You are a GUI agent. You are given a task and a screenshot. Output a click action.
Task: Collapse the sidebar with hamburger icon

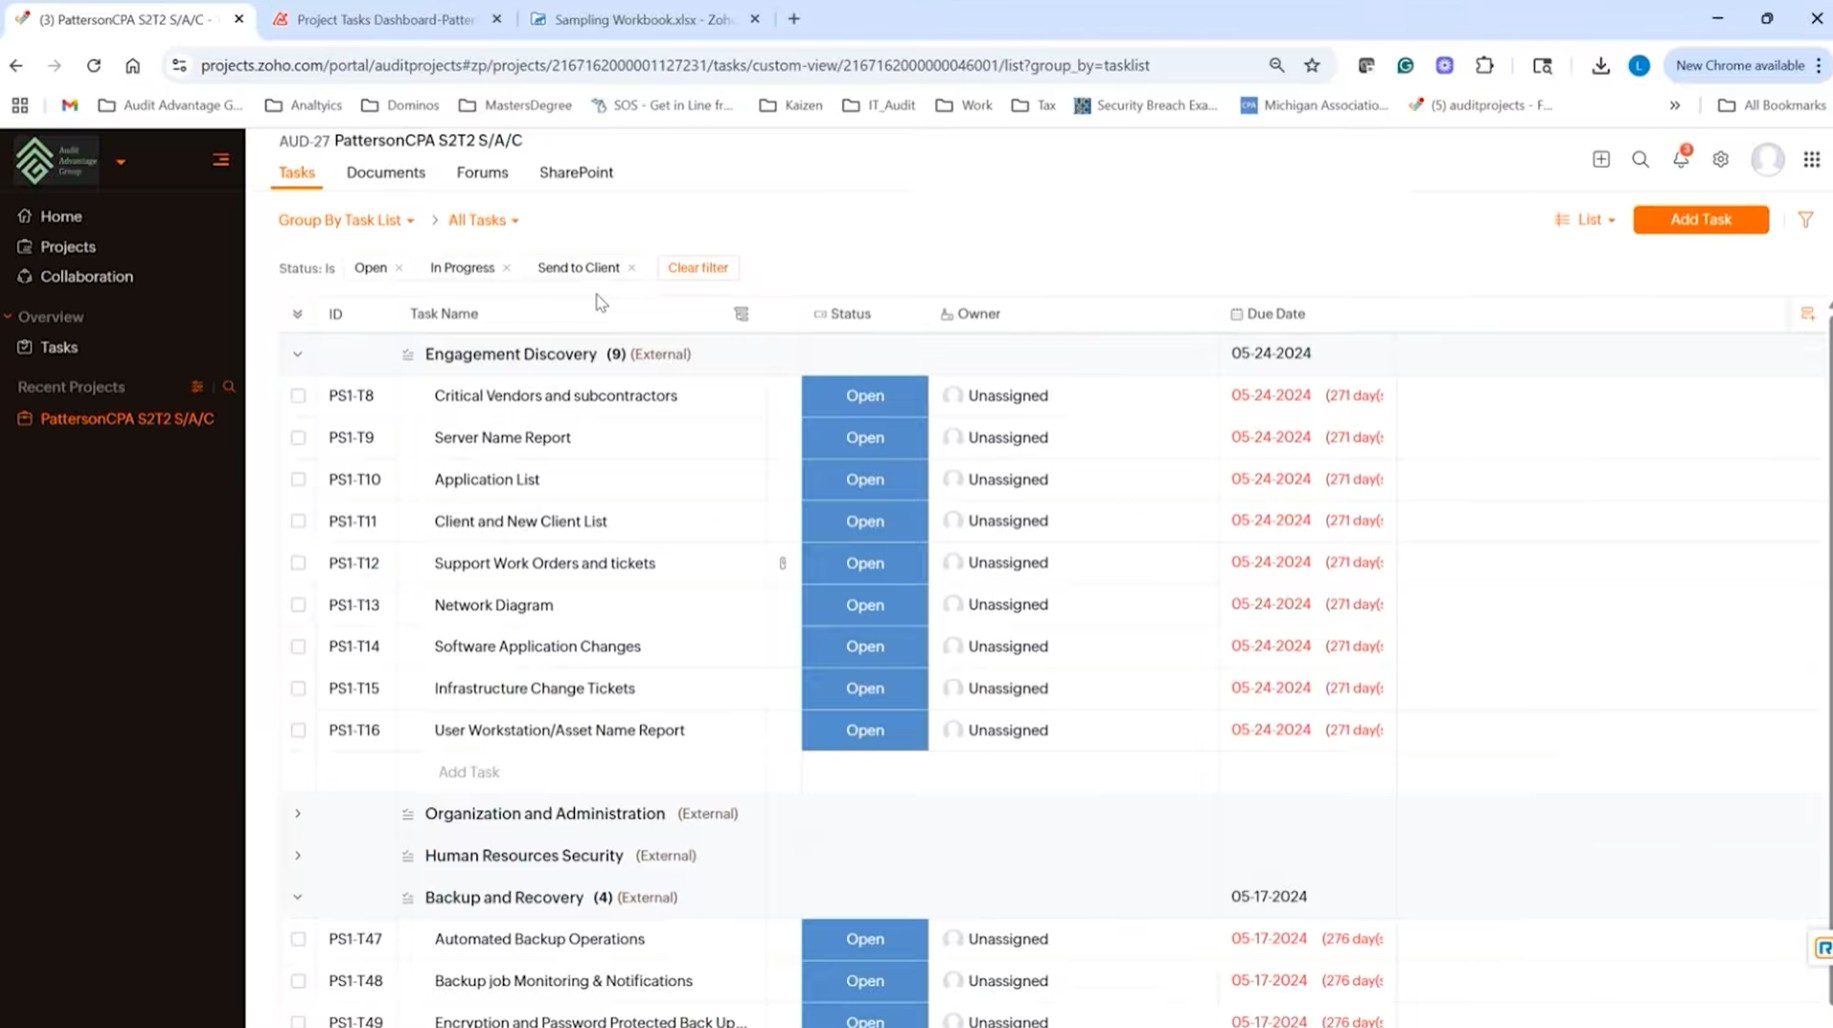(x=221, y=160)
